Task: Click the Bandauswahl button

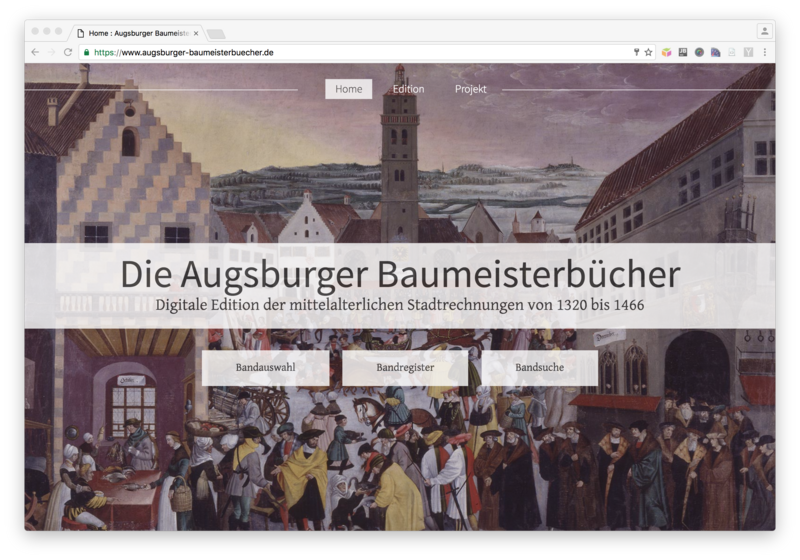Action: click(x=265, y=368)
